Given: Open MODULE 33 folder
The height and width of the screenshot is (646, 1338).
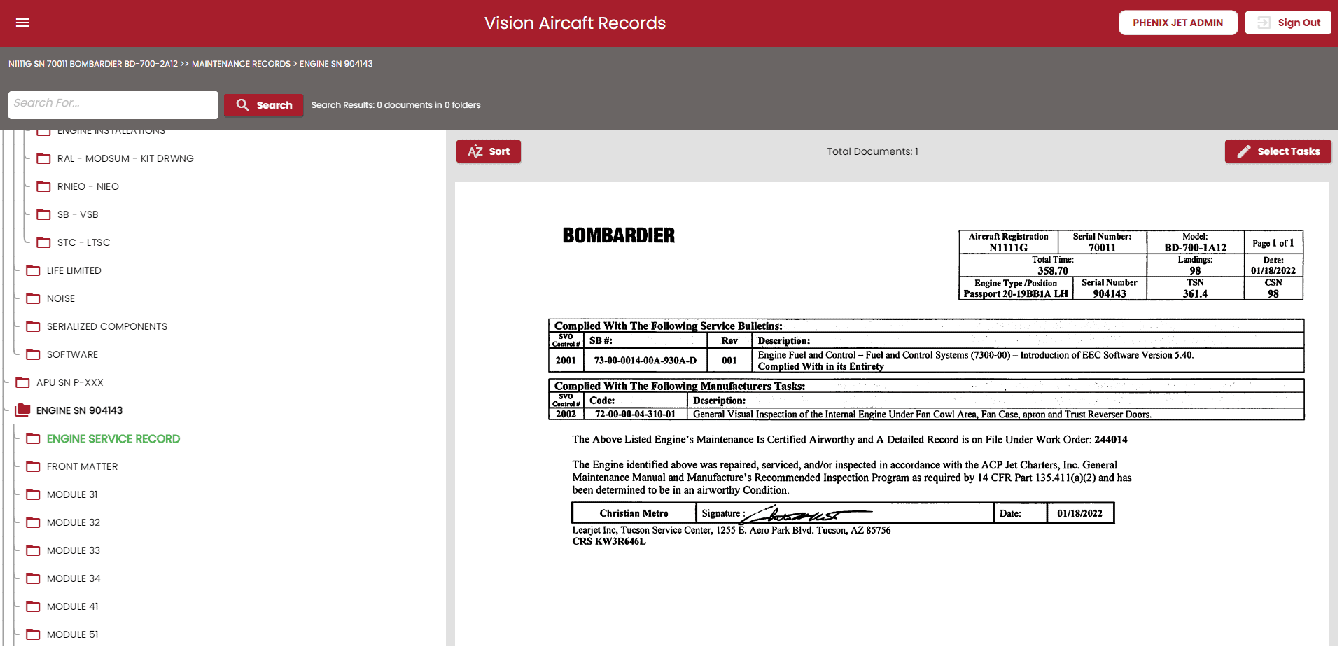Looking at the screenshot, I should (73, 551).
